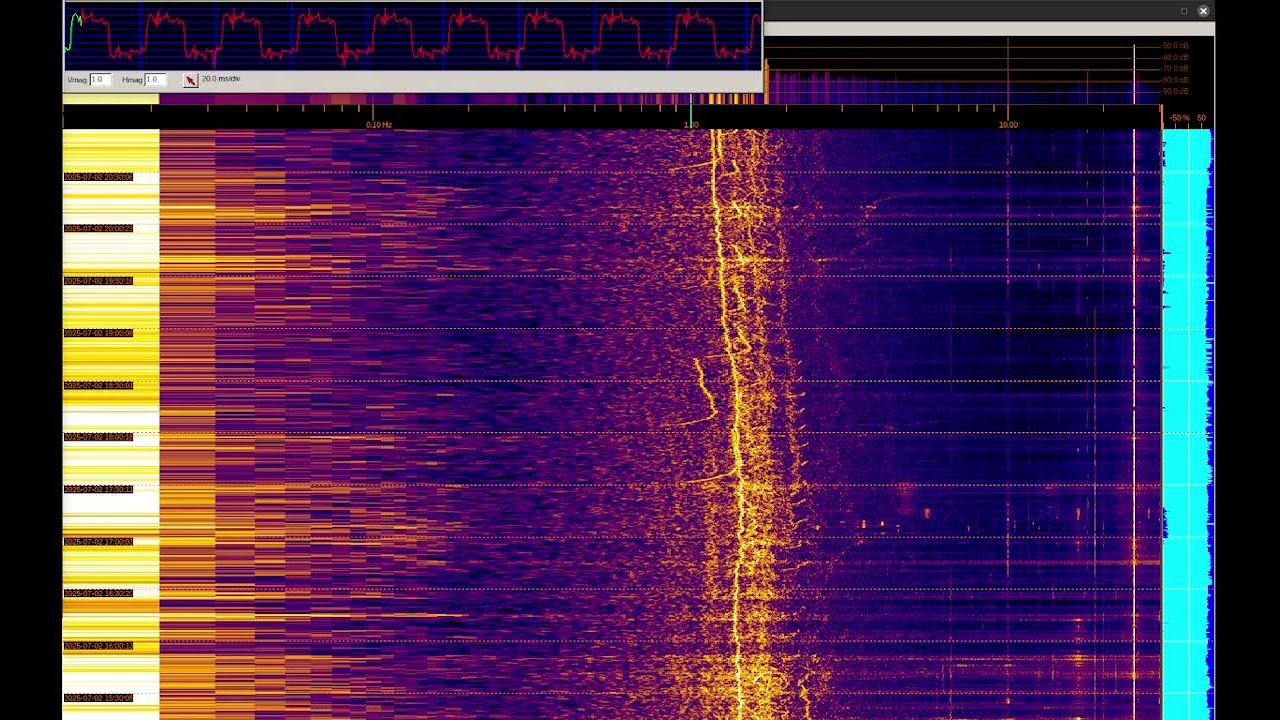This screenshot has width=1280, height=720.
Task: Click the cyan amplitude history strip
Action: [1188, 424]
